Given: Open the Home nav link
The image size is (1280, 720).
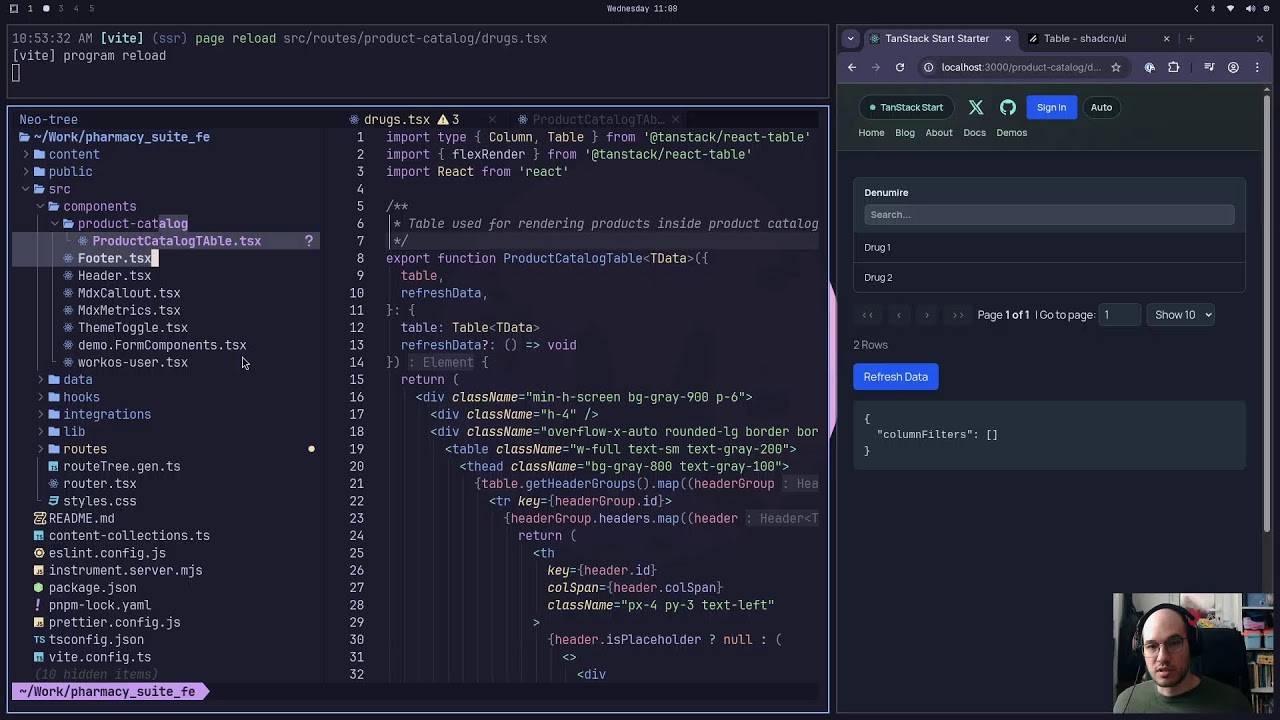Looking at the screenshot, I should coord(871,132).
